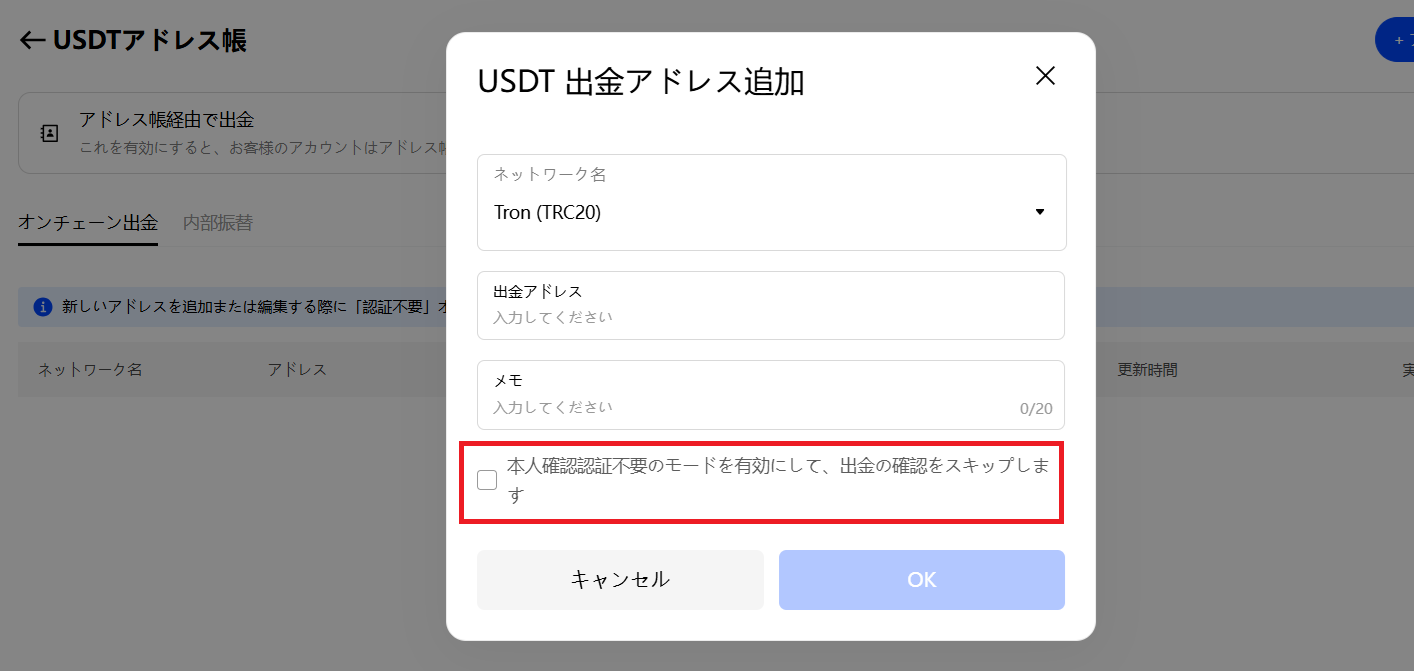Enable the skip-verification checkbox

pos(487,480)
